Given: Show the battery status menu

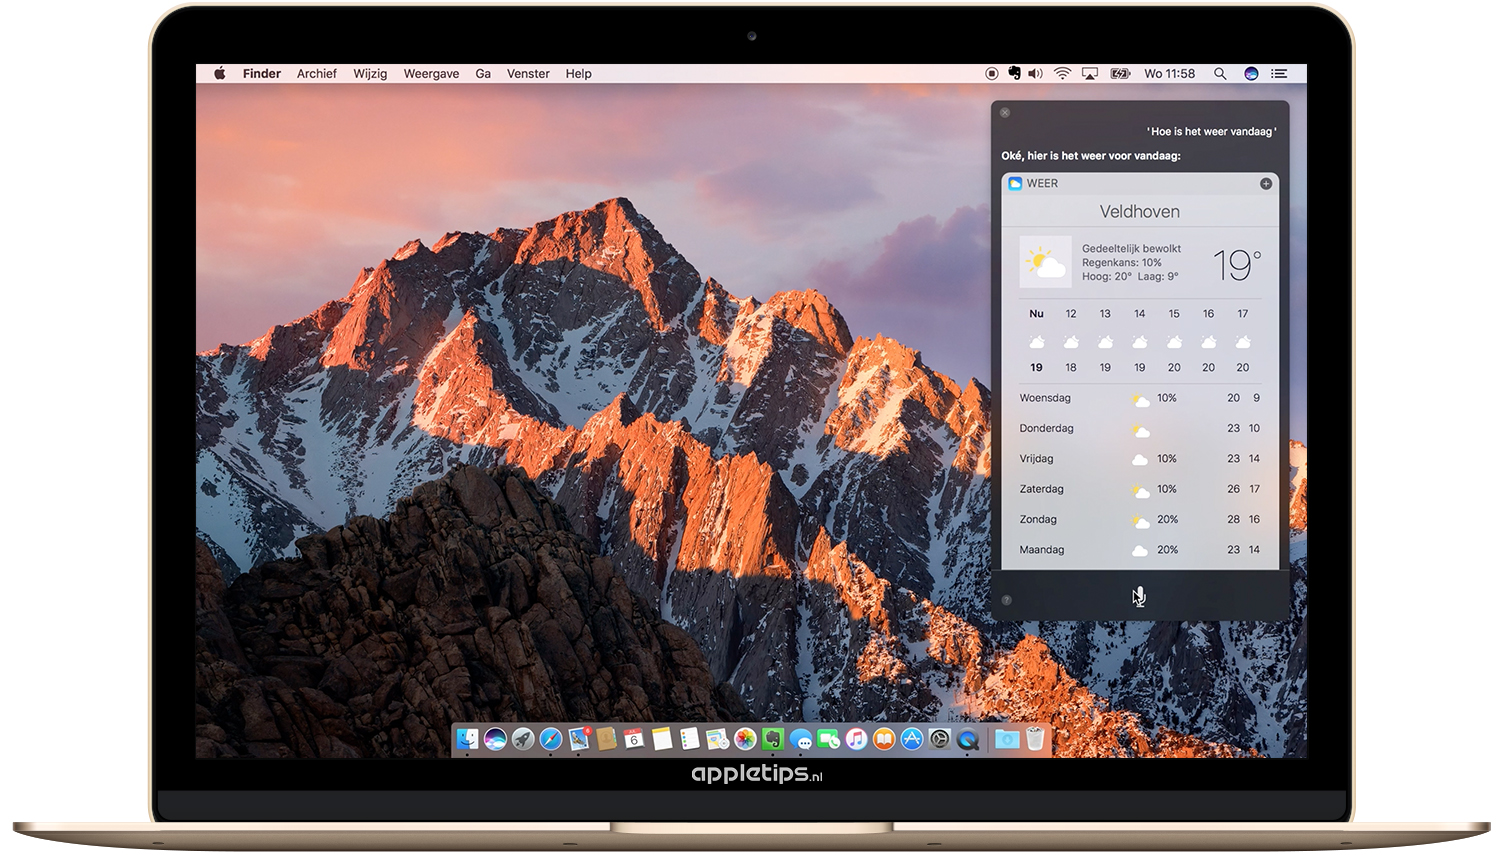Looking at the screenshot, I should [1120, 74].
